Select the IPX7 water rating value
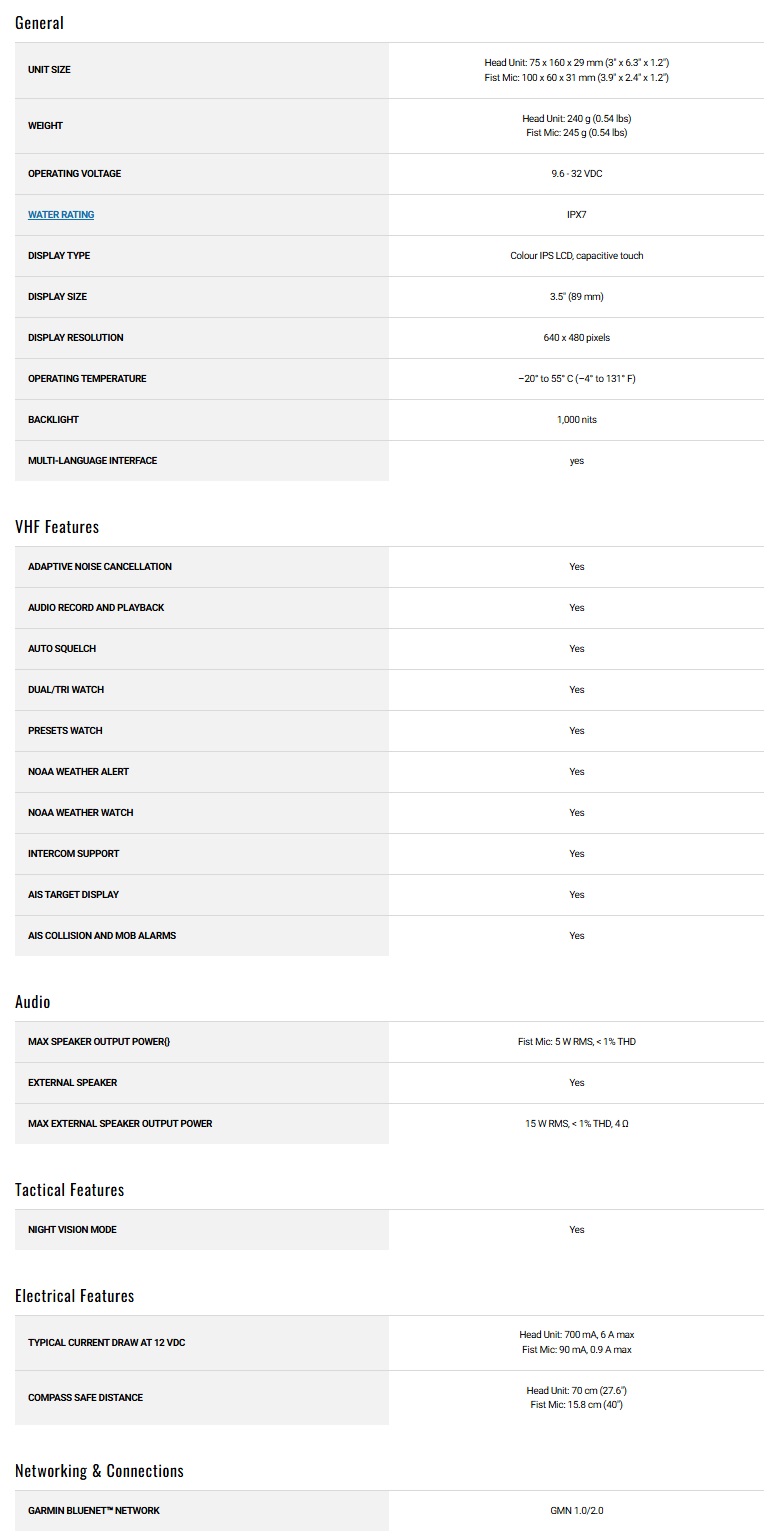The height and width of the screenshot is (1538, 782). [577, 215]
